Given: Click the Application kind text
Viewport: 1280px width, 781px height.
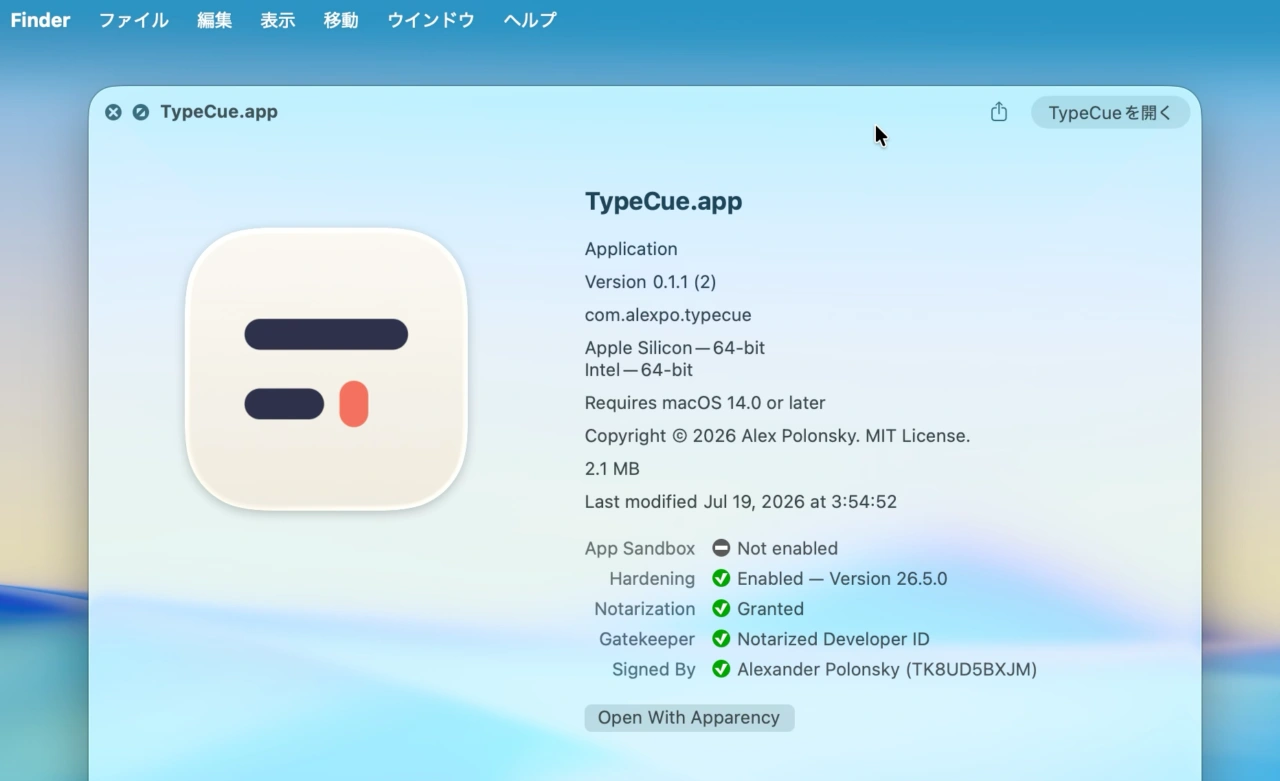Looking at the screenshot, I should coord(631,249).
